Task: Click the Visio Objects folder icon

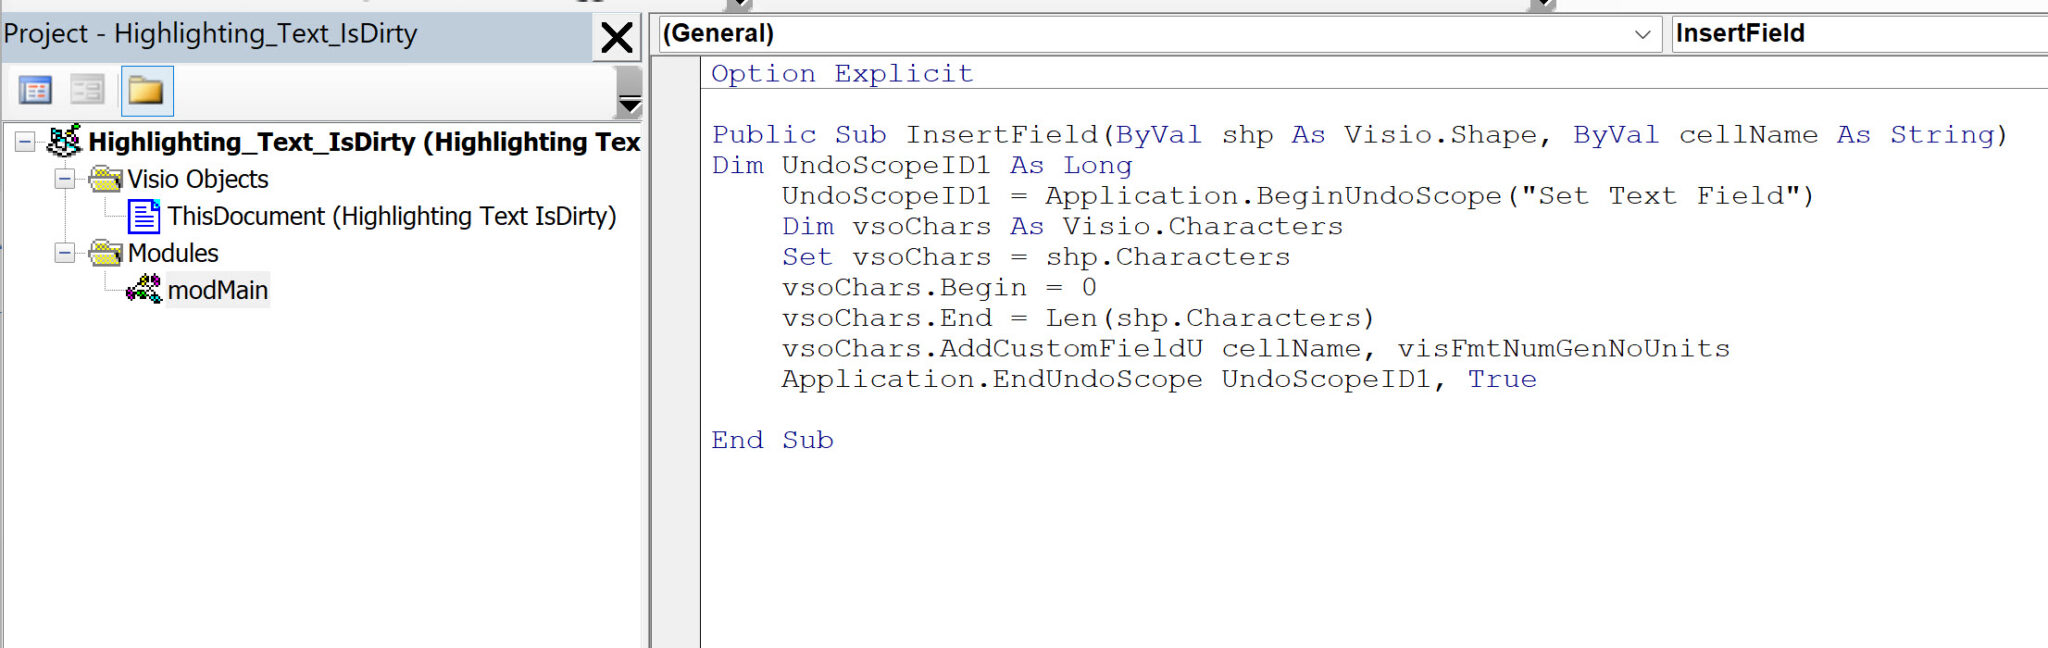Action: (107, 179)
